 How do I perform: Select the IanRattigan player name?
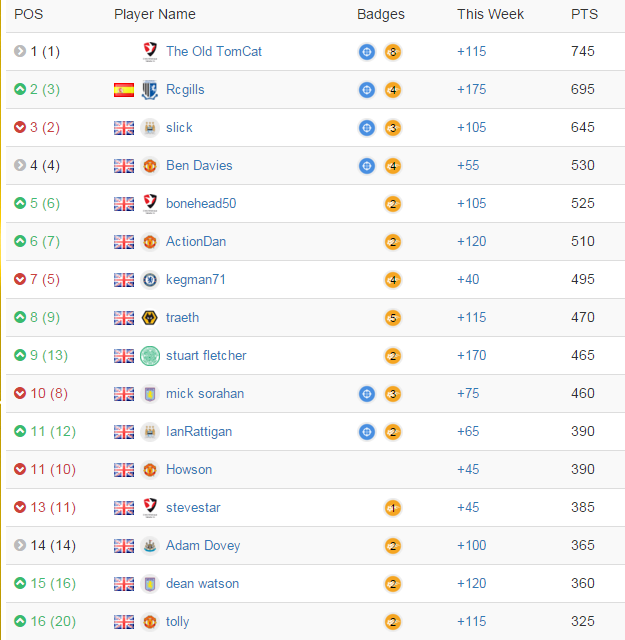(x=199, y=432)
